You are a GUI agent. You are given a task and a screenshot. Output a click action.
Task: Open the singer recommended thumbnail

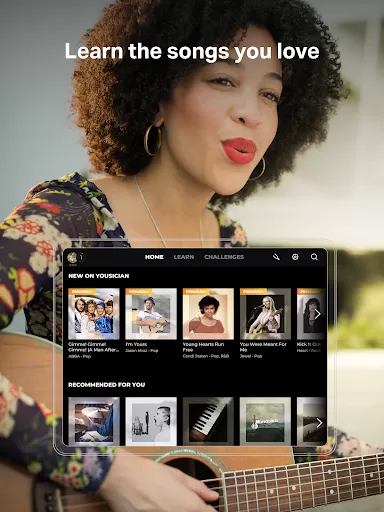[151, 421]
